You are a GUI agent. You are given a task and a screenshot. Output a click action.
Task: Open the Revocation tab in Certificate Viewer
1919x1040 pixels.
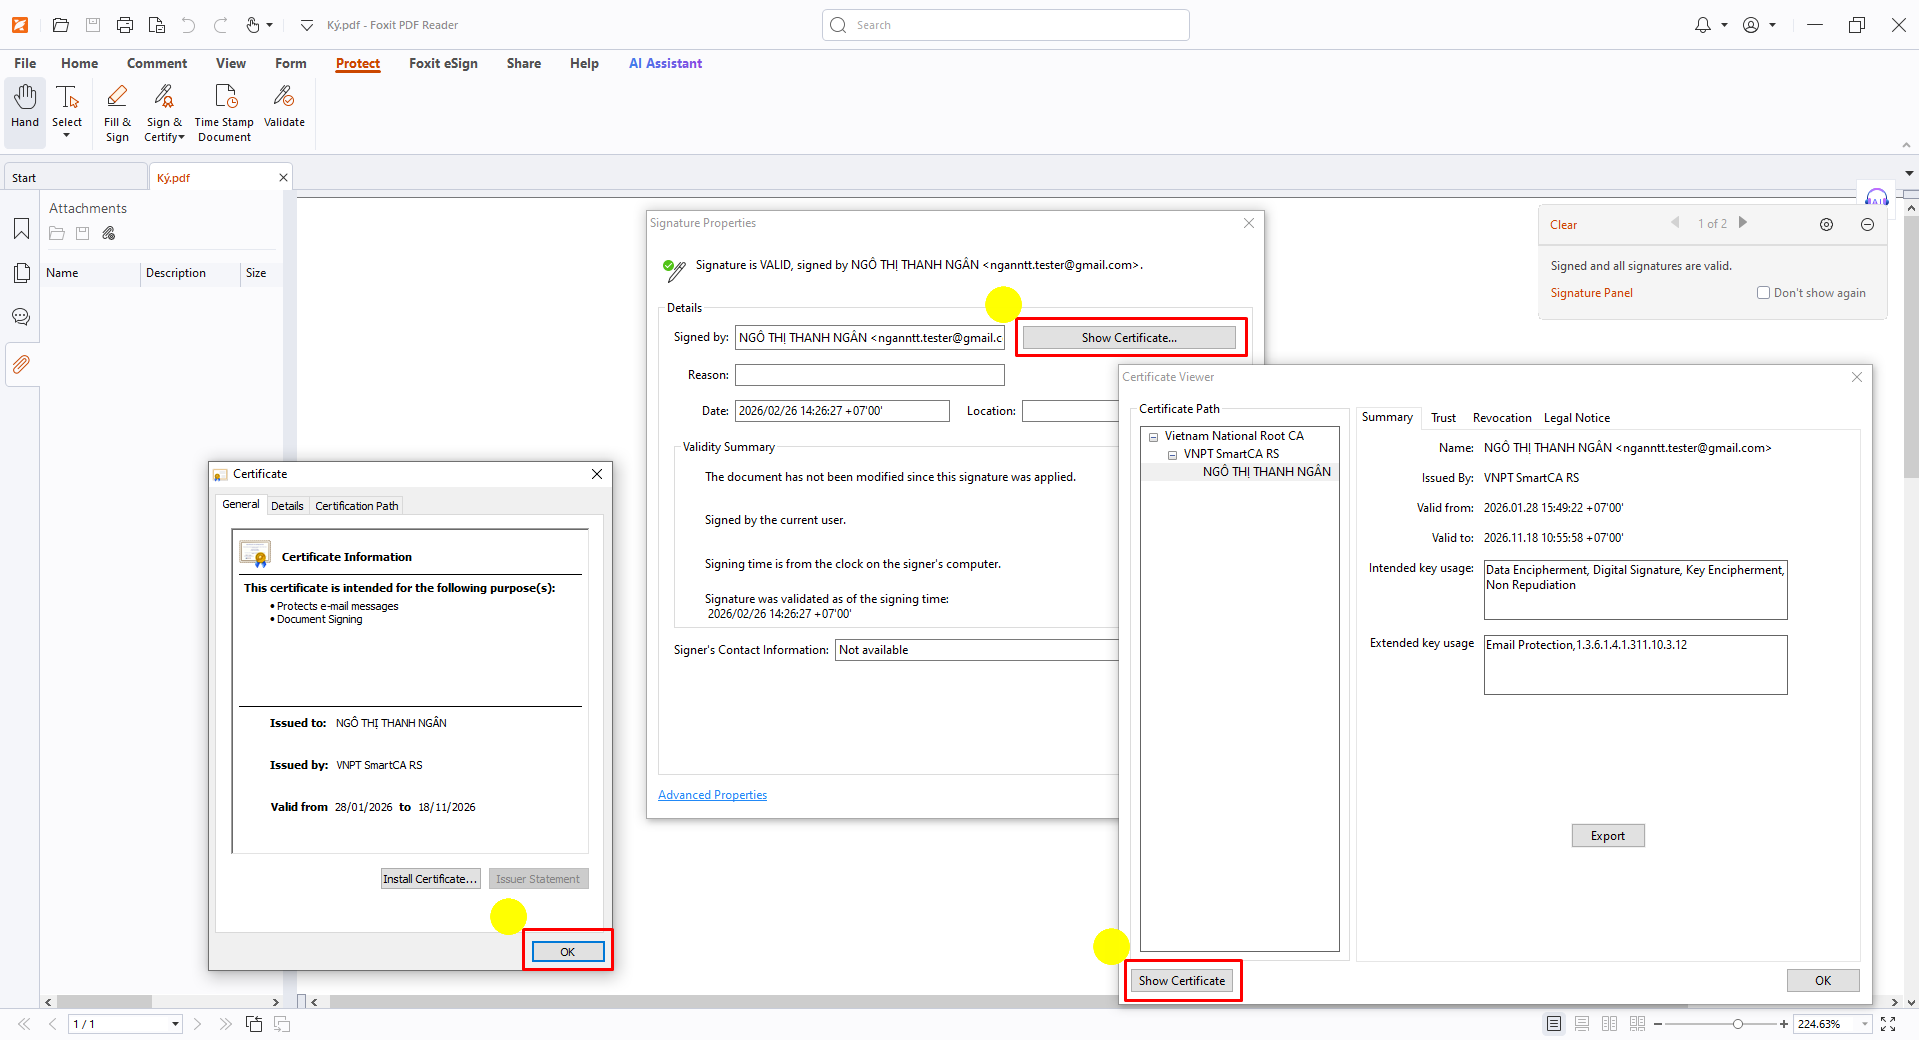1502,418
